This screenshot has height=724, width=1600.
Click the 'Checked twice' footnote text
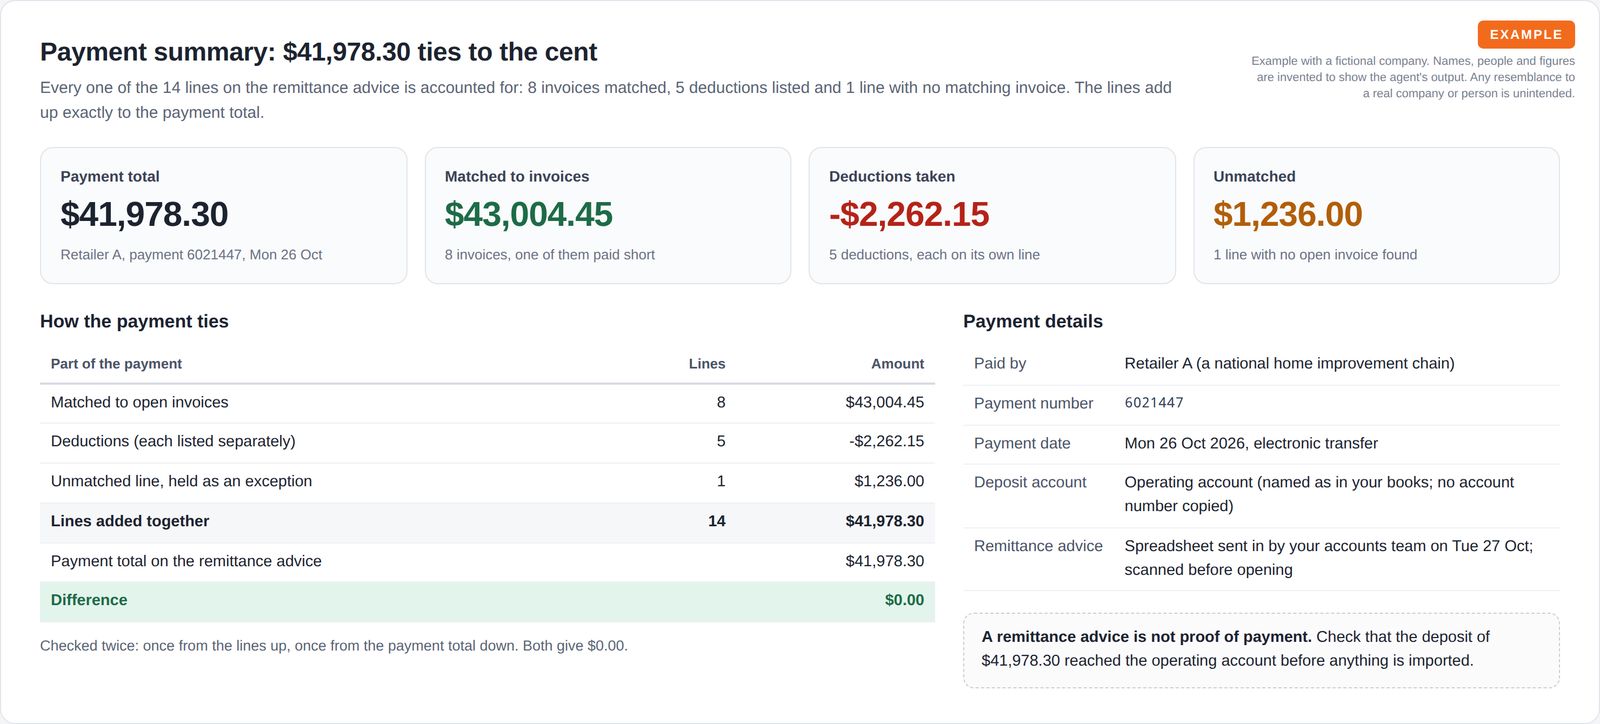point(334,646)
